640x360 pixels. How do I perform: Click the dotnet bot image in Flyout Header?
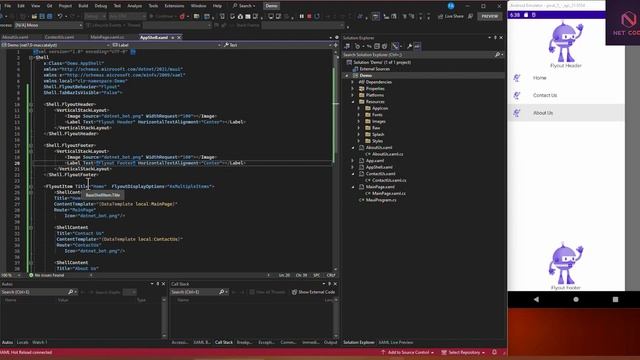click(x=566, y=42)
